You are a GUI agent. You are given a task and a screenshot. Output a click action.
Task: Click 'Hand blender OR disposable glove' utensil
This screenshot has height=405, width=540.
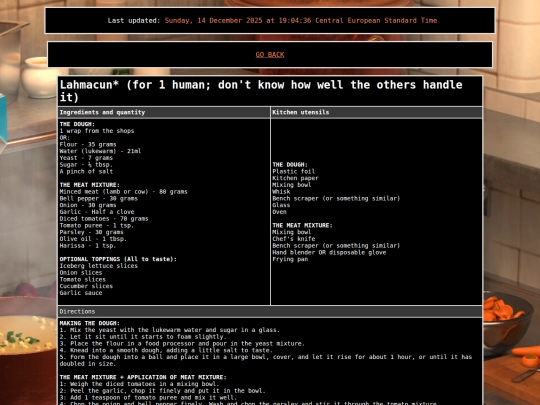(x=329, y=252)
